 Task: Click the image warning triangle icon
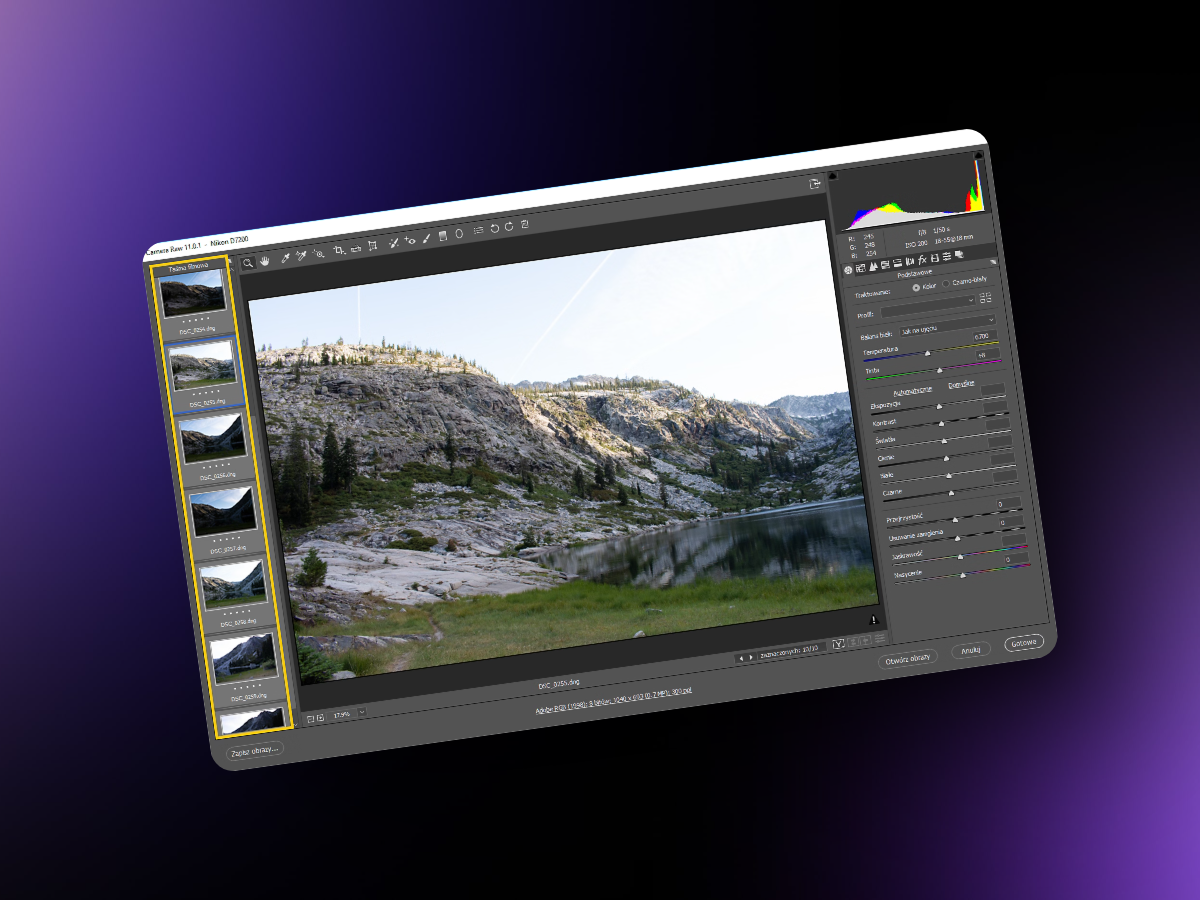[872, 620]
